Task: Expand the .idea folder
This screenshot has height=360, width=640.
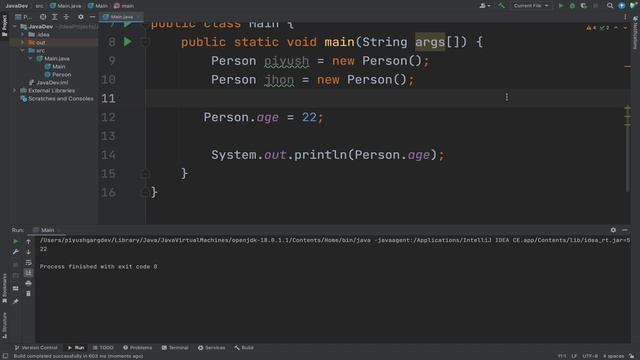Action: point(23,35)
